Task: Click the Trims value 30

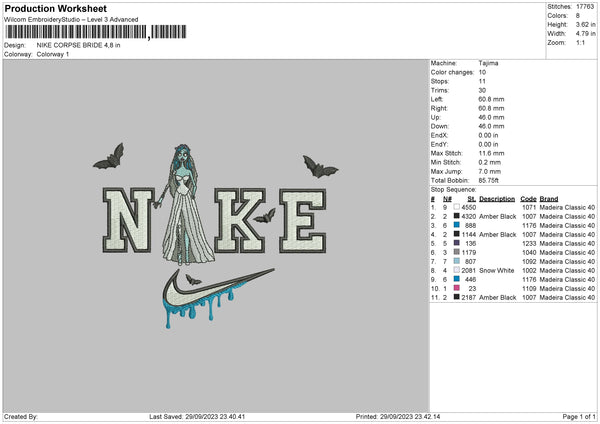Action: click(482, 90)
